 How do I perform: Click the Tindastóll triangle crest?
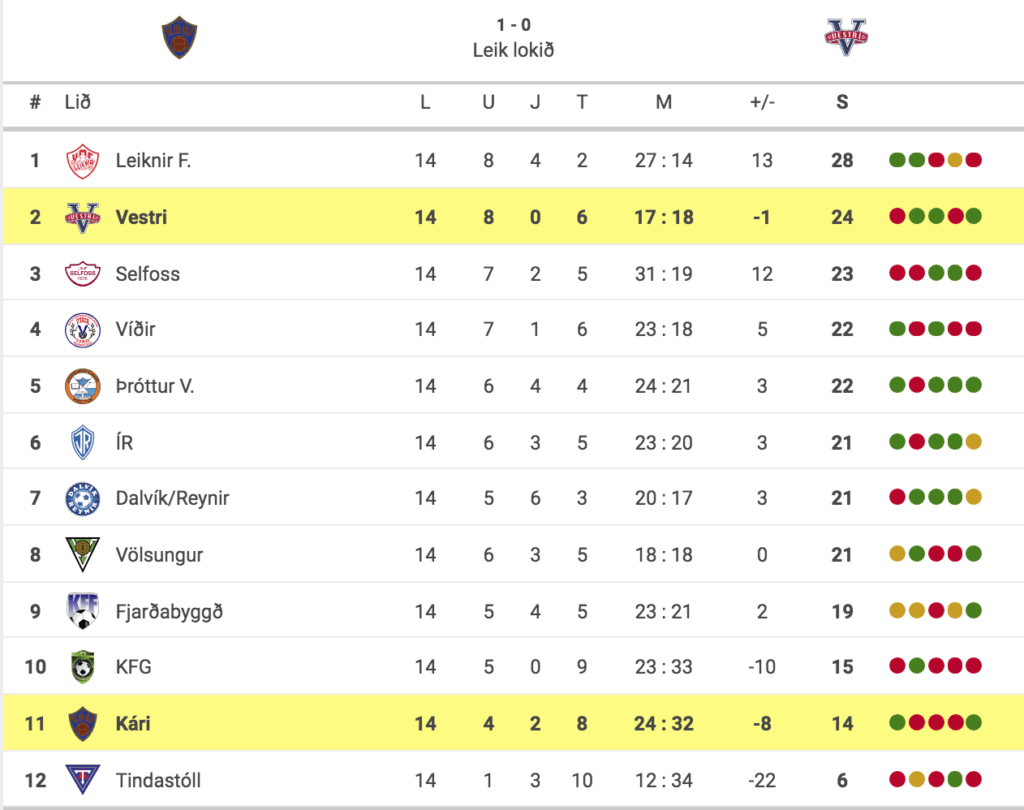[83, 779]
